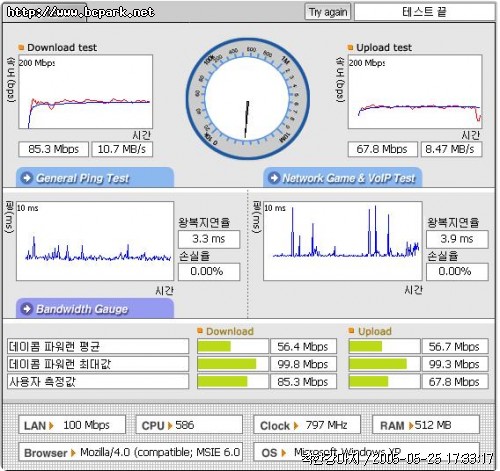Click the orange bullet beside Download test
Image resolution: width=500 pixels, height=471 pixels.
(x=21, y=47)
